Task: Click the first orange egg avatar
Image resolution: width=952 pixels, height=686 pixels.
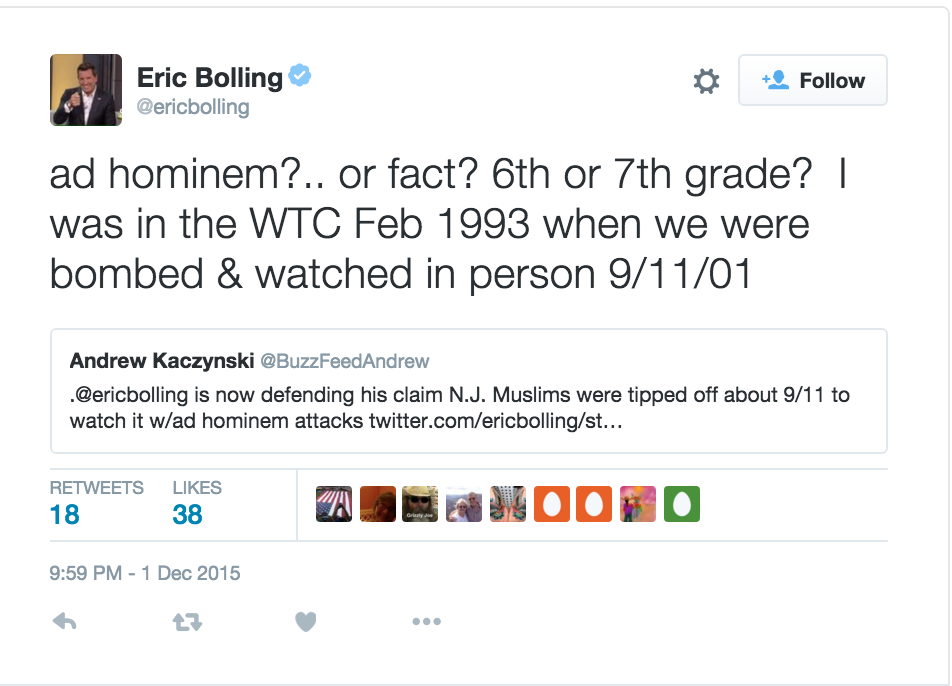Action: [552, 504]
